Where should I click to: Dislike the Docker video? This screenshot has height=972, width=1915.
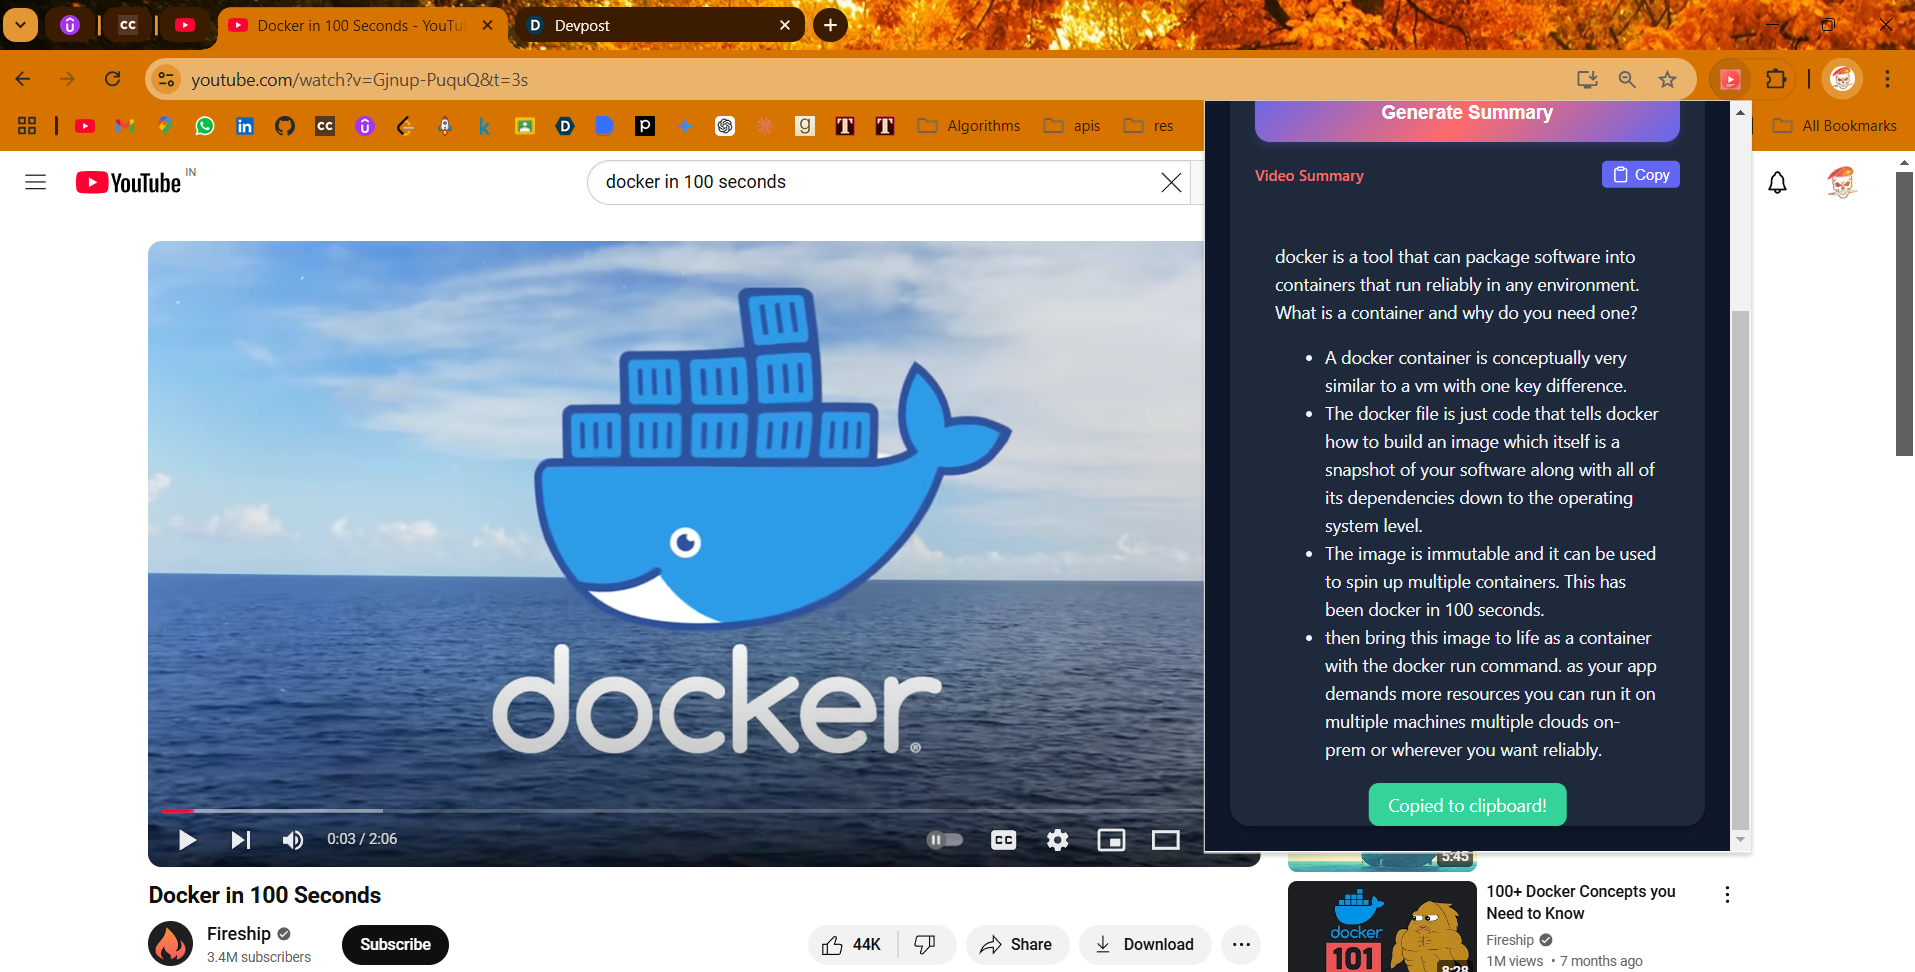pyautogui.click(x=926, y=945)
